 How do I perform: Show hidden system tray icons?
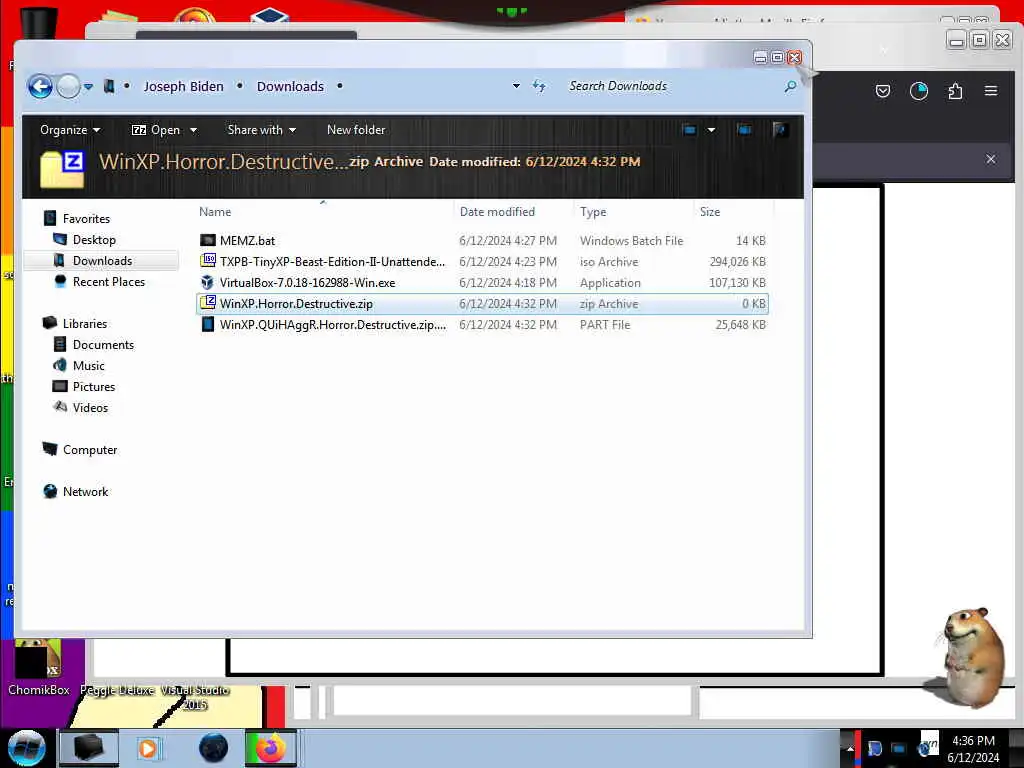pyautogui.click(x=849, y=748)
